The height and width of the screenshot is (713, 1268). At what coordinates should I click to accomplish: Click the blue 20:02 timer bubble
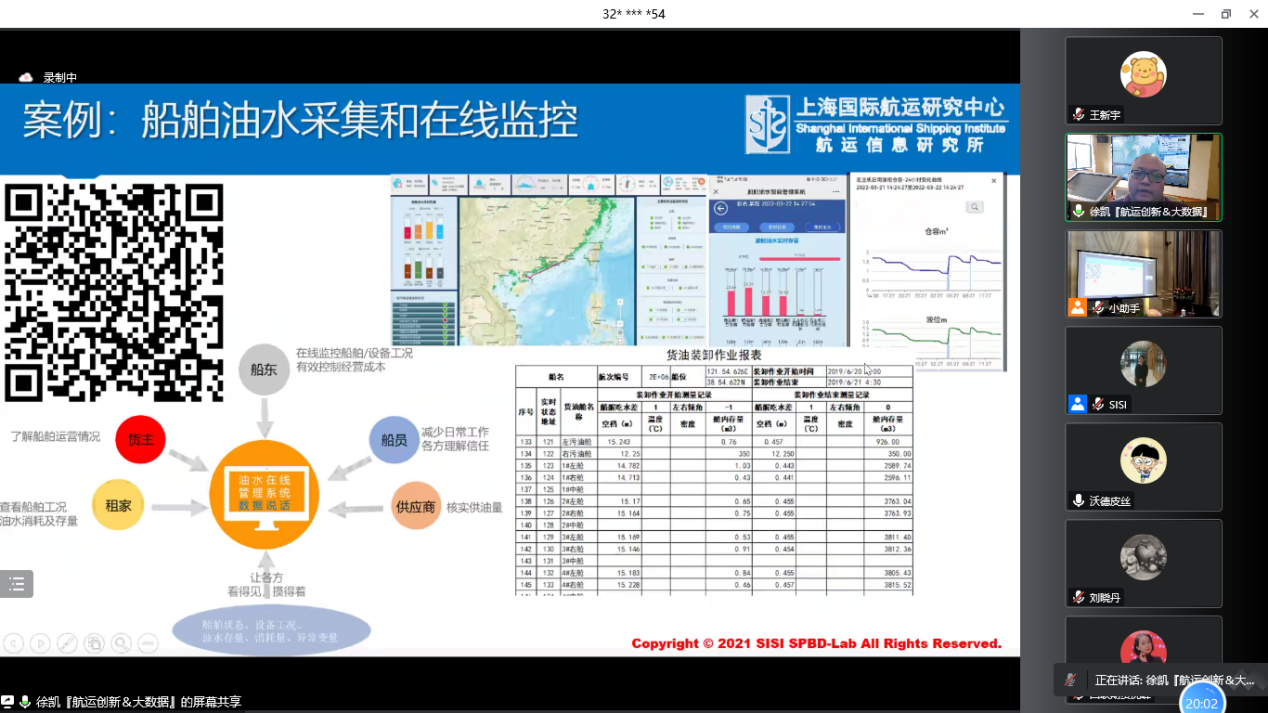[1201, 702]
